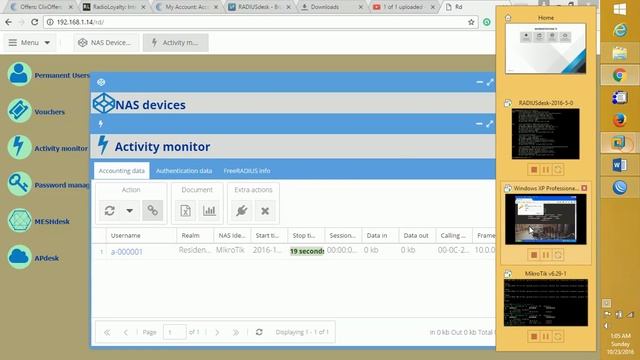Pause the MikroTik v6.29-1 VM
The image size is (640, 360).
click(546, 336)
